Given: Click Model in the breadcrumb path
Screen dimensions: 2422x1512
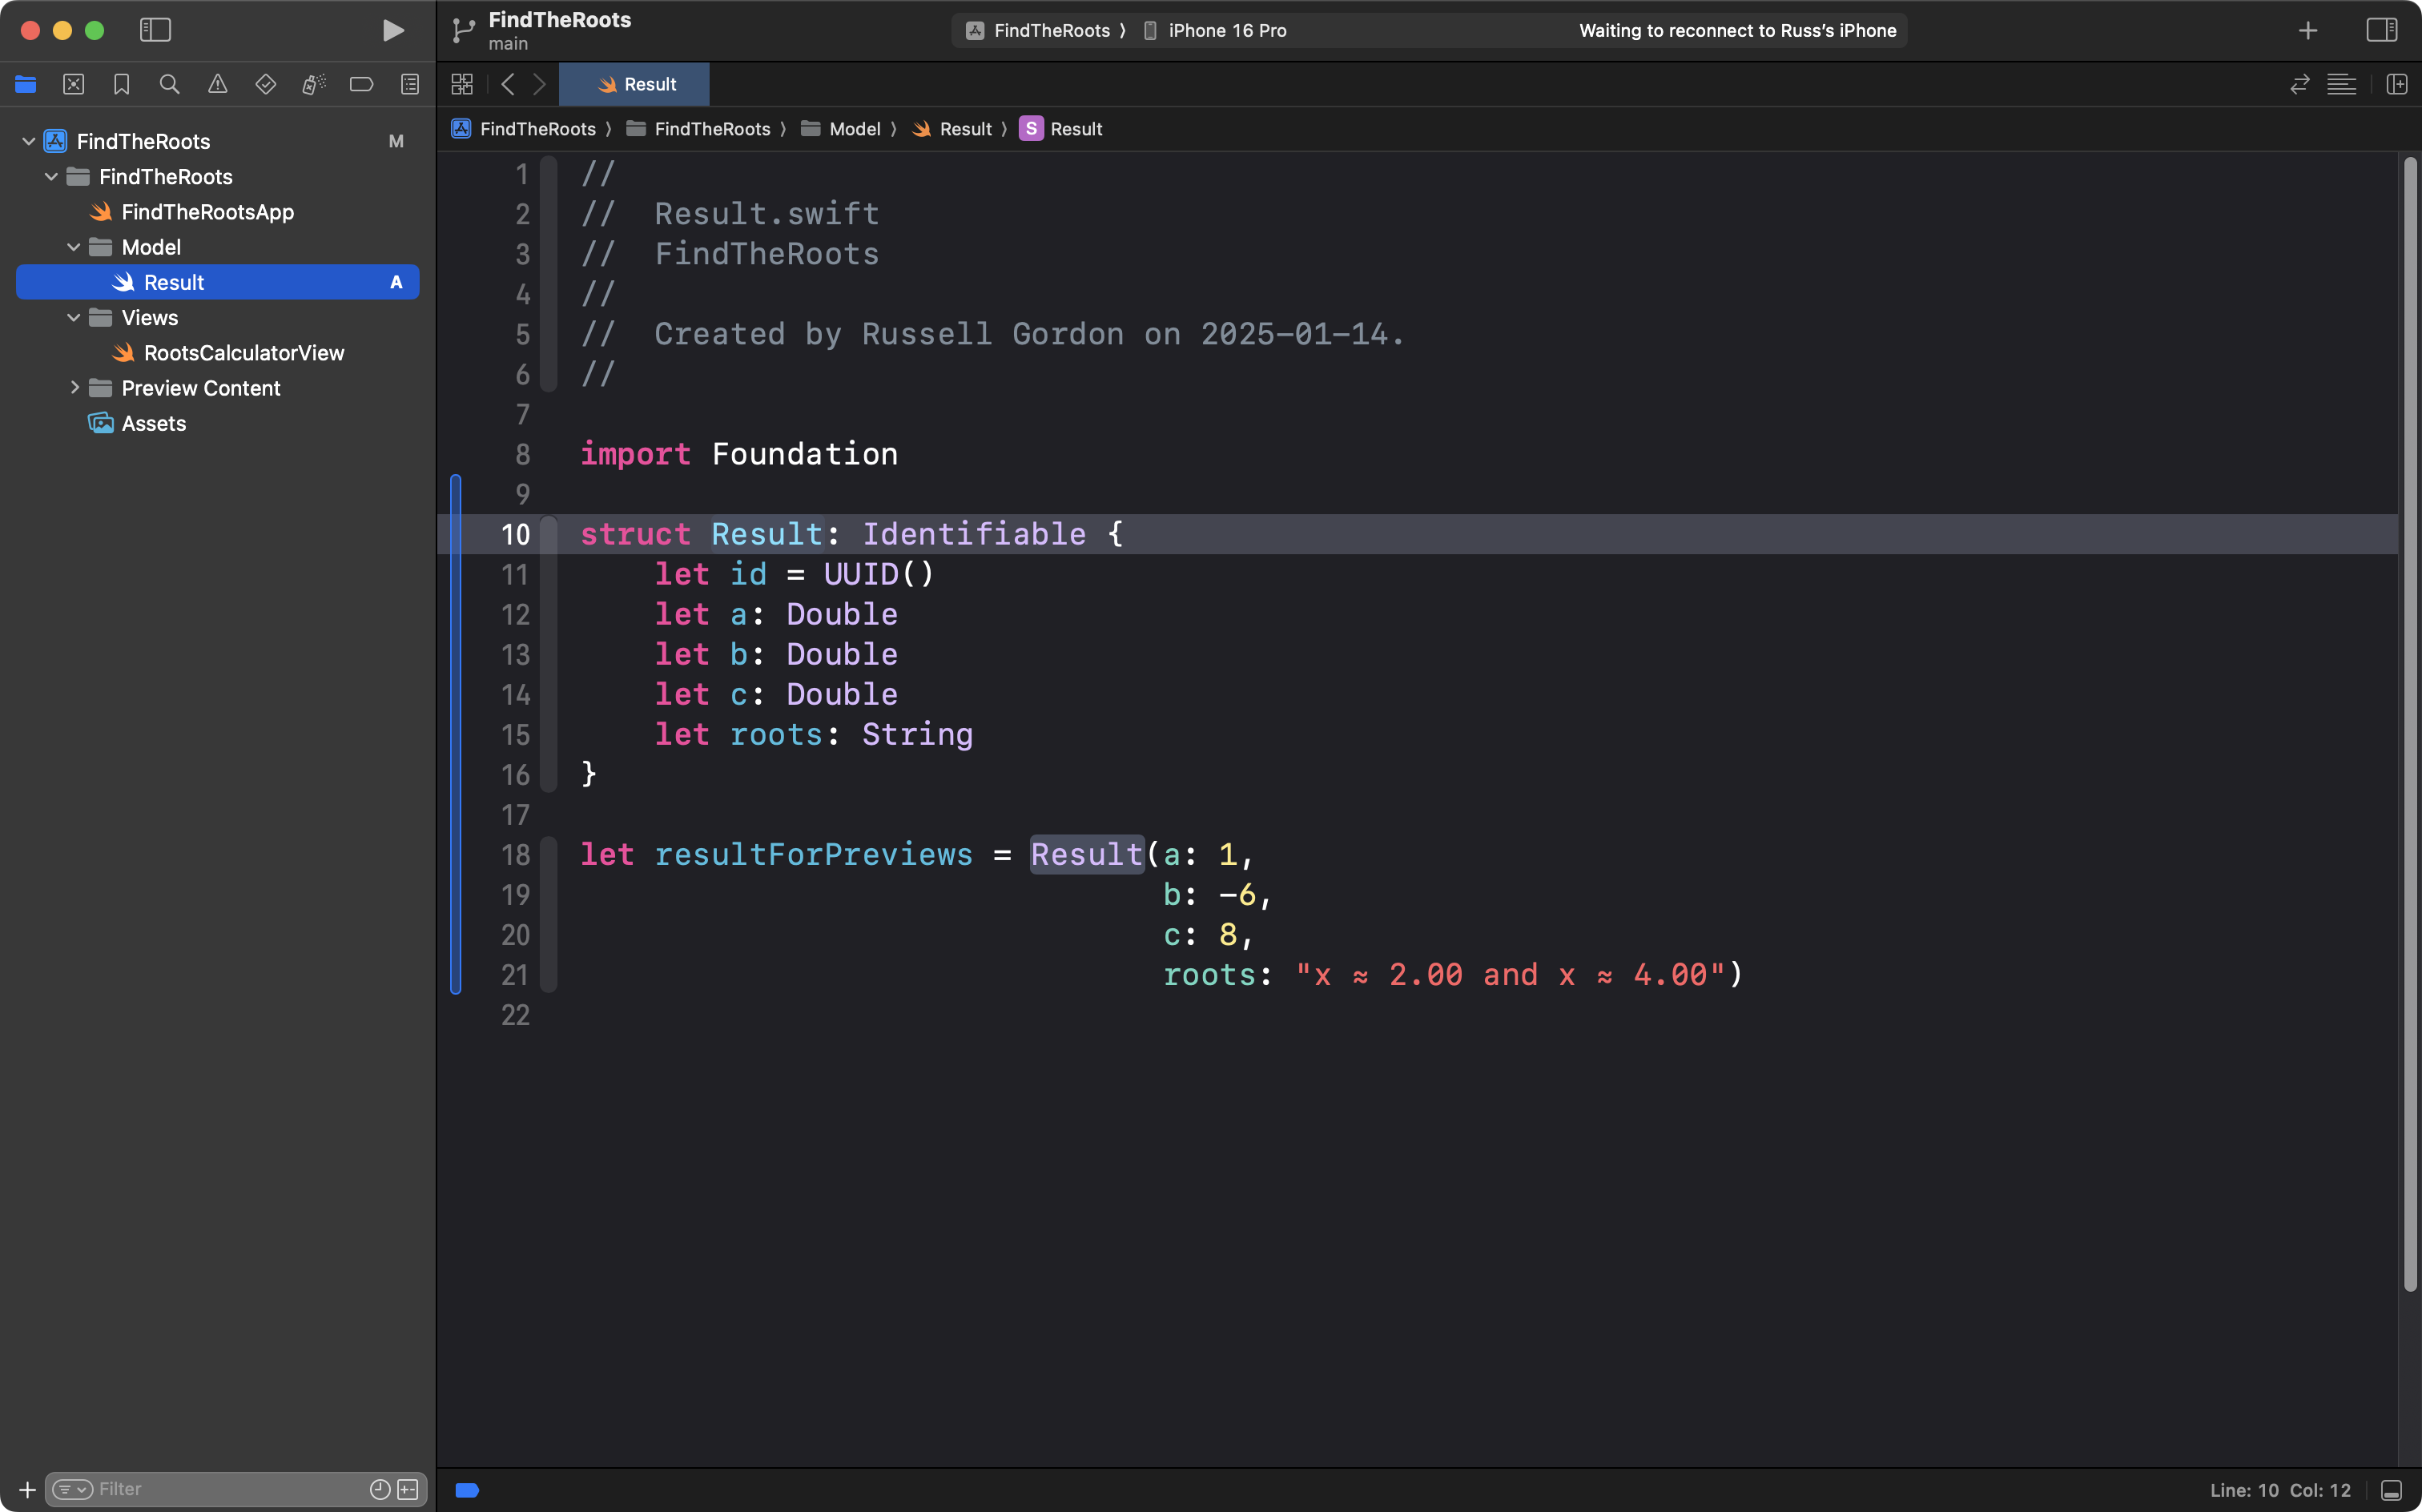Looking at the screenshot, I should point(854,129).
